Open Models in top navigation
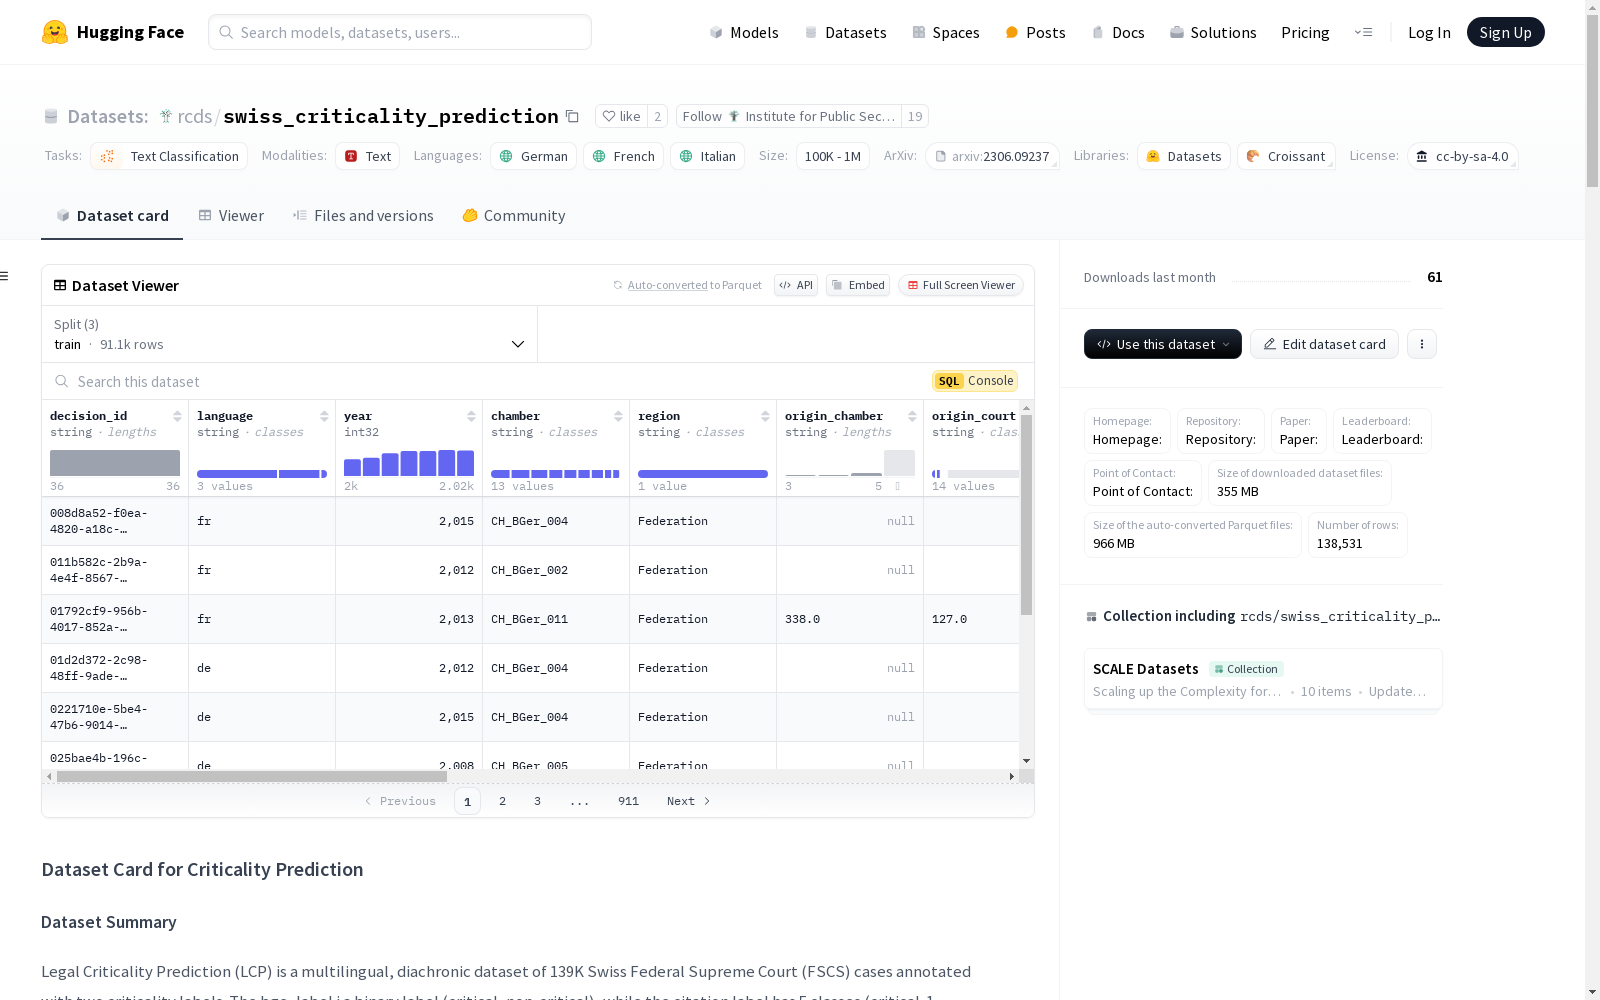Viewport: 1600px width, 1000px height. tap(744, 32)
